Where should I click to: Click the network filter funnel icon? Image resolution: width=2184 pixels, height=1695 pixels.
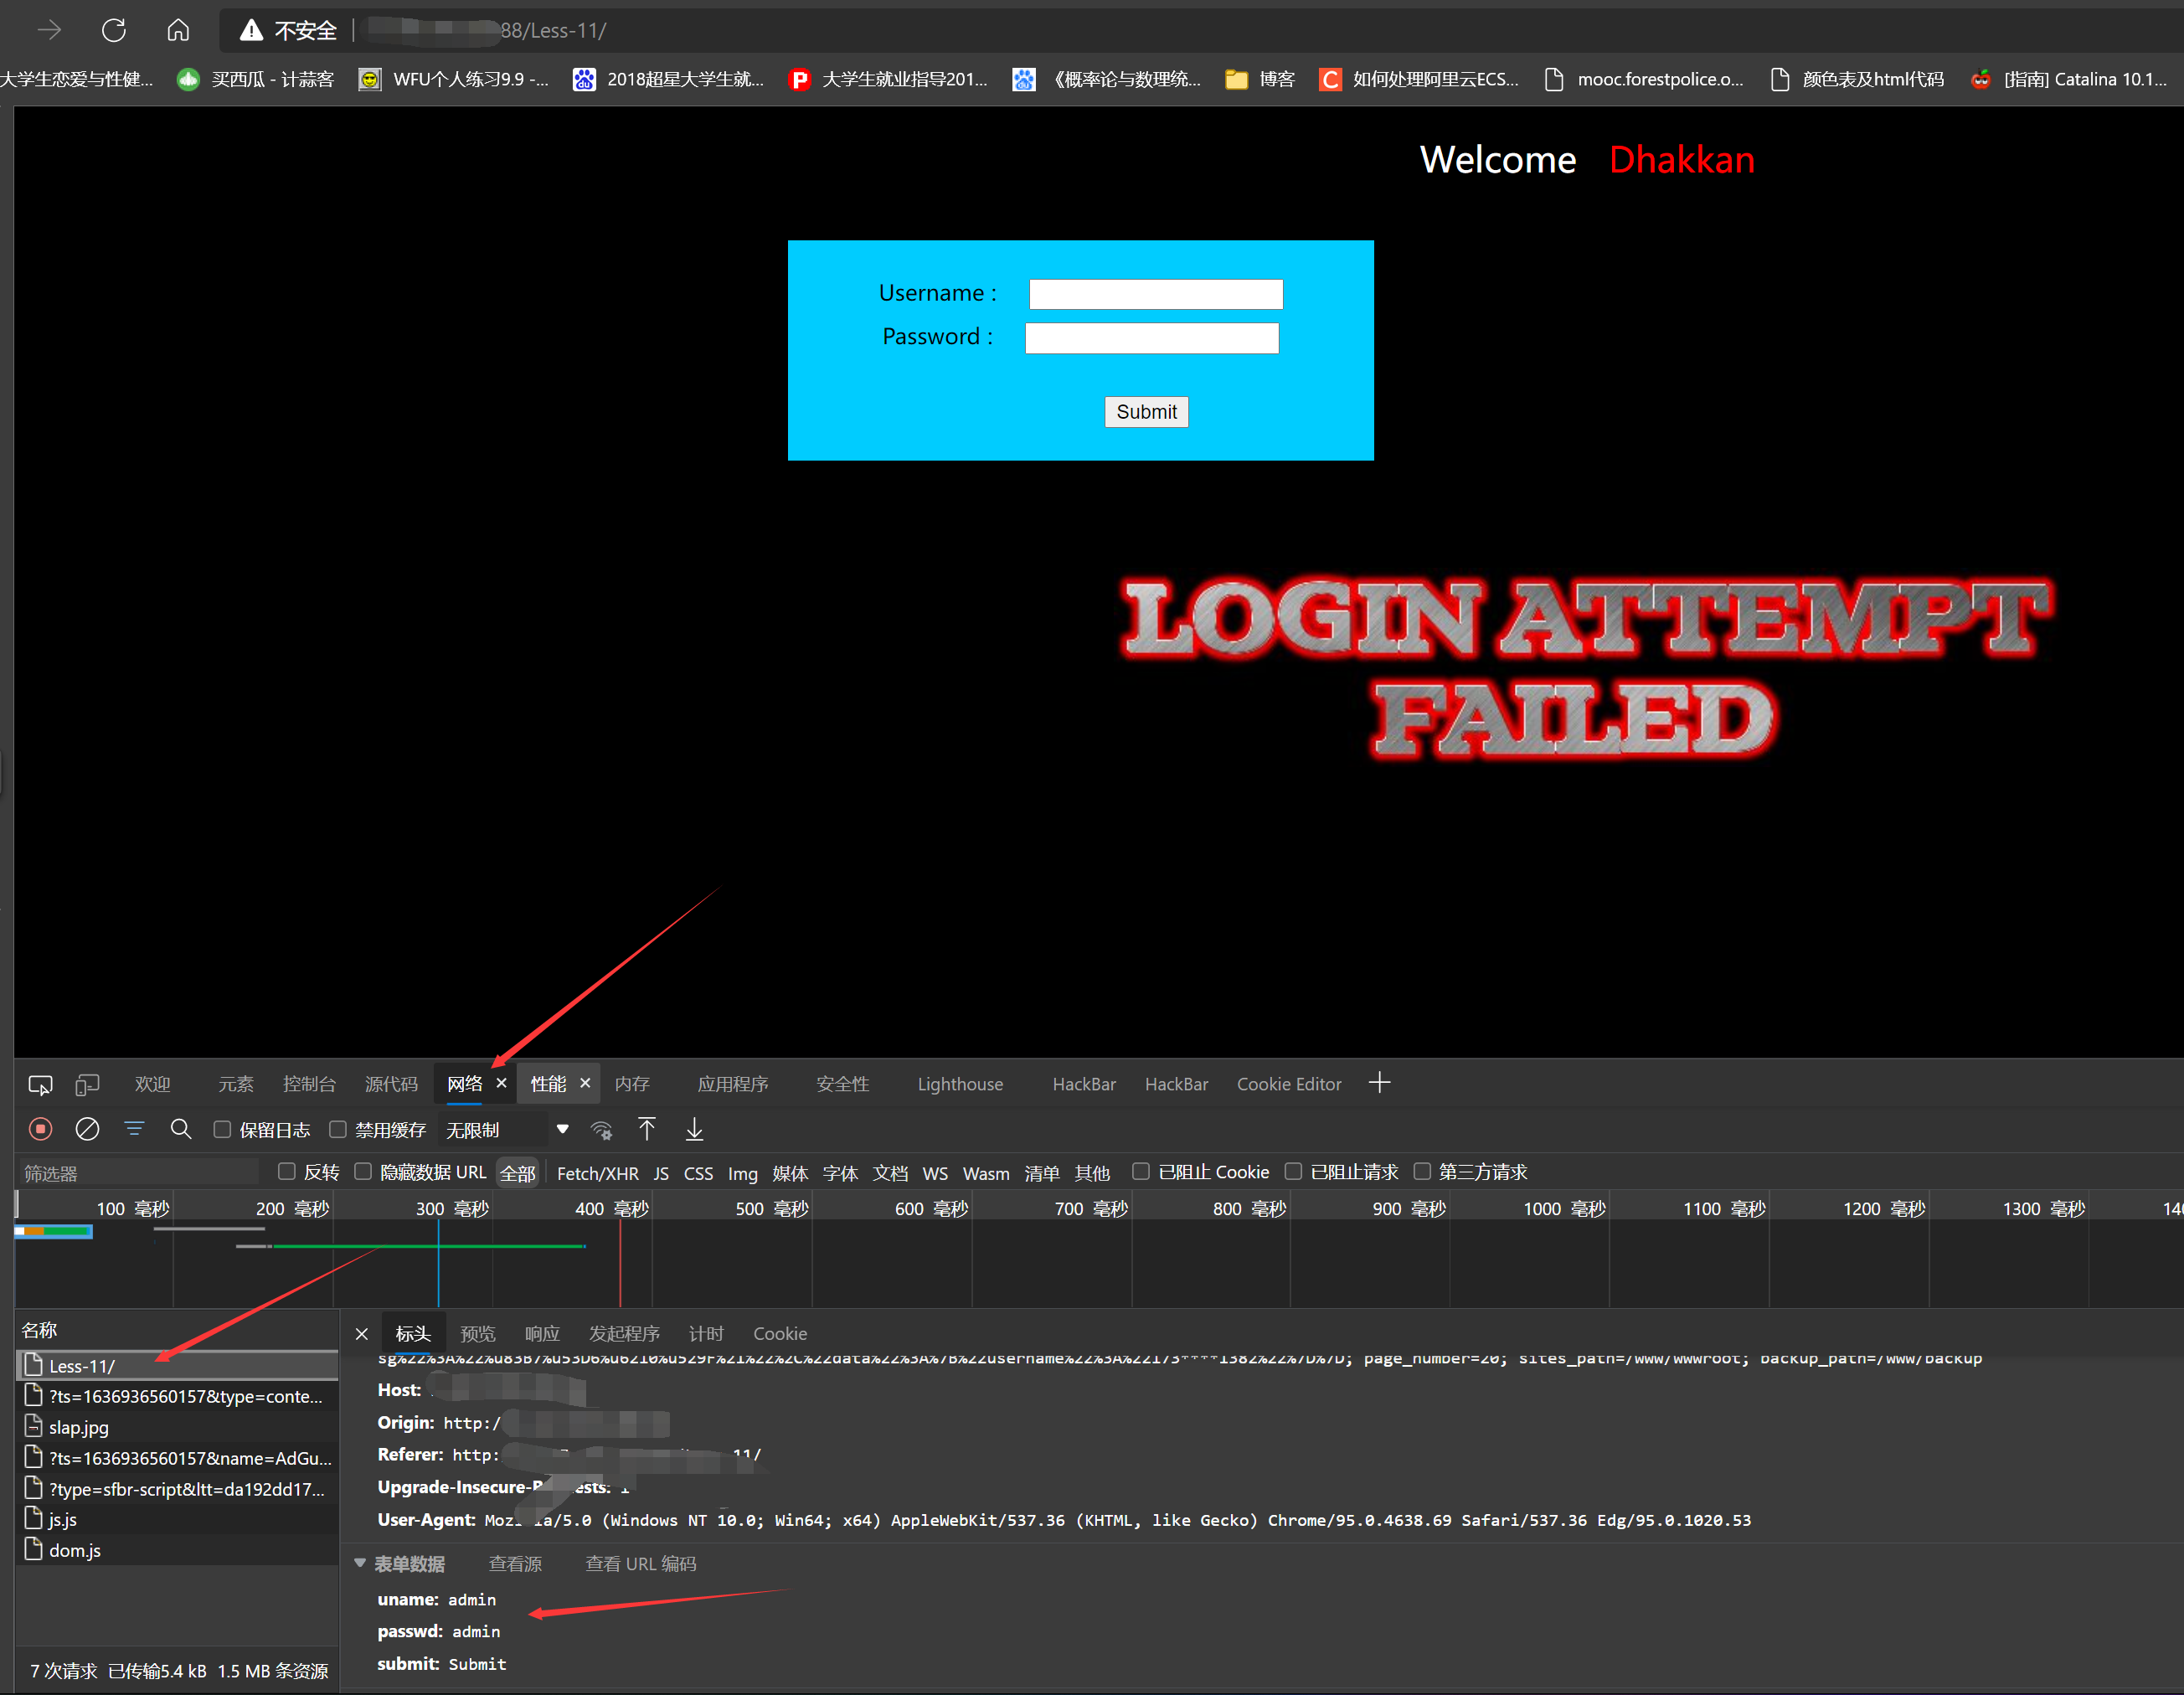pyautogui.click(x=133, y=1129)
